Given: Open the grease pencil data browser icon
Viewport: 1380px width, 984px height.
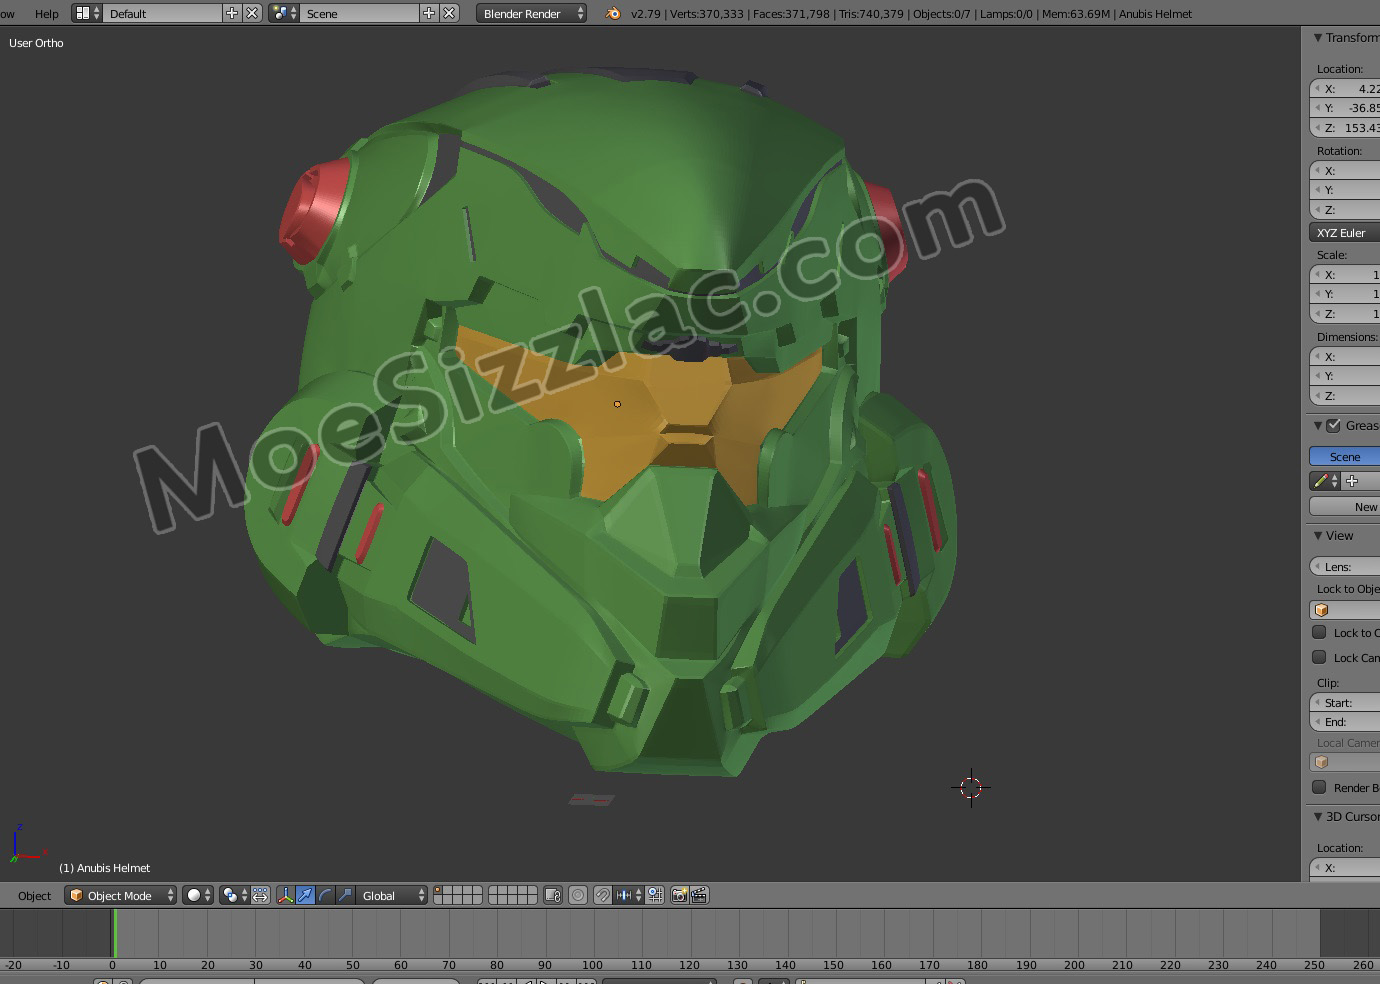Looking at the screenshot, I should 1326,481.
